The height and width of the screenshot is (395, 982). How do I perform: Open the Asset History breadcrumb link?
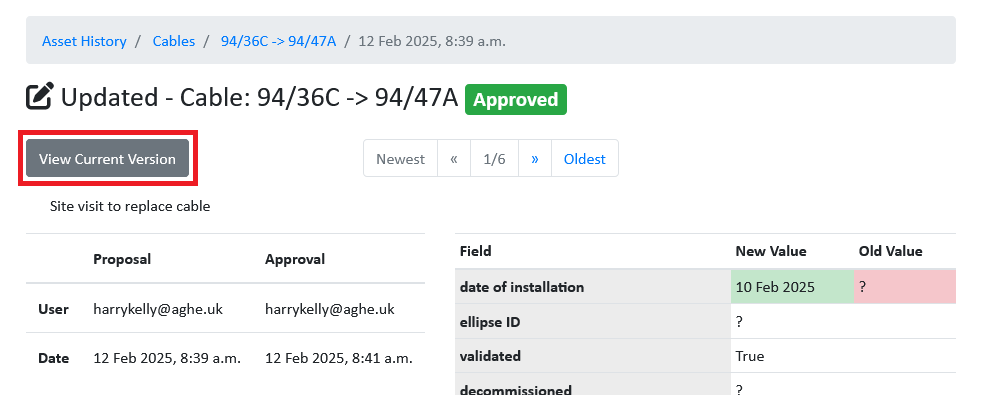click(x=84, y=41)
